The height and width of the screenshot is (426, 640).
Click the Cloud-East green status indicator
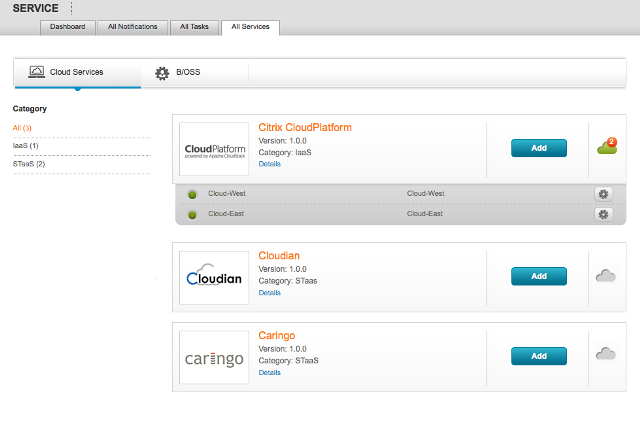(x=193, y=214)
